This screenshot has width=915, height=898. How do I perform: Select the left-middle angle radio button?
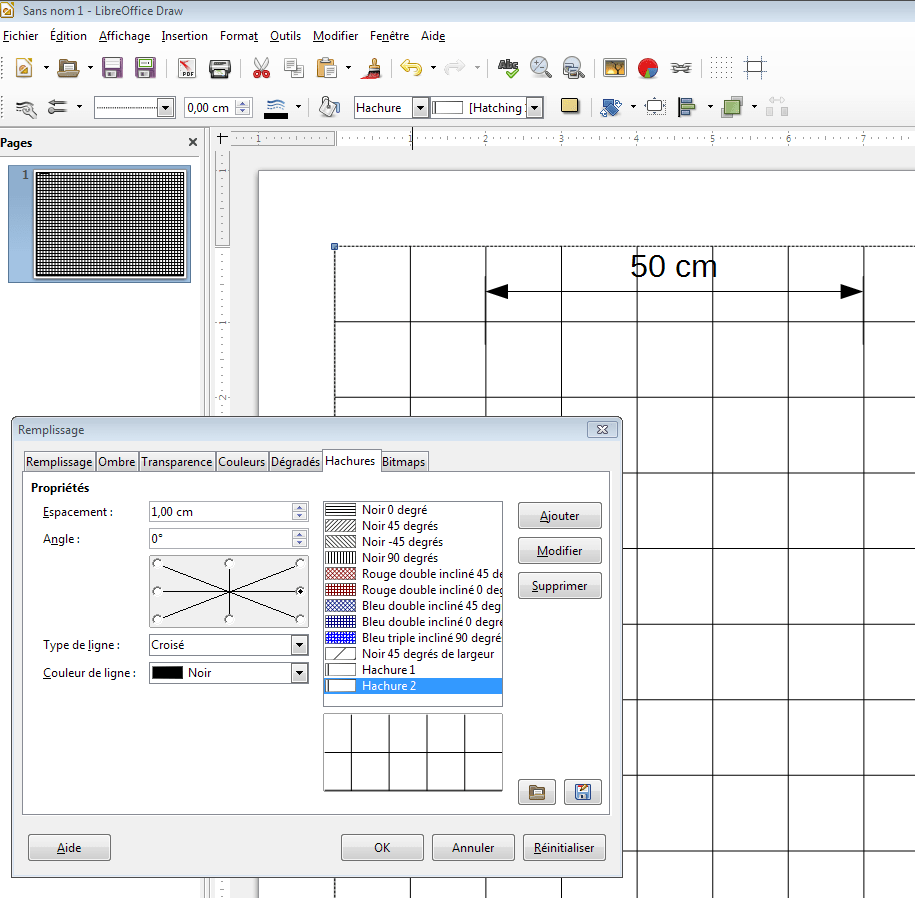pyautogui.click(x=157, y=591)
